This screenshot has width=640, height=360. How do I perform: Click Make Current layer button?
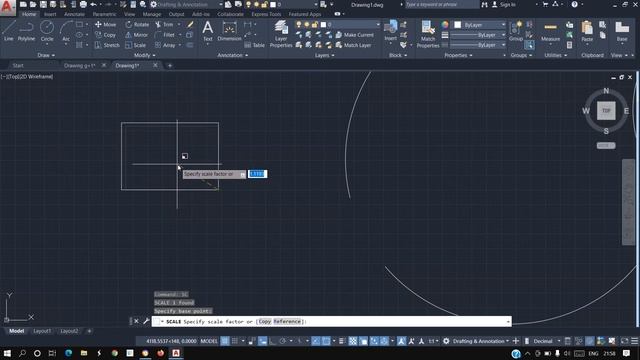click(355, 35)
